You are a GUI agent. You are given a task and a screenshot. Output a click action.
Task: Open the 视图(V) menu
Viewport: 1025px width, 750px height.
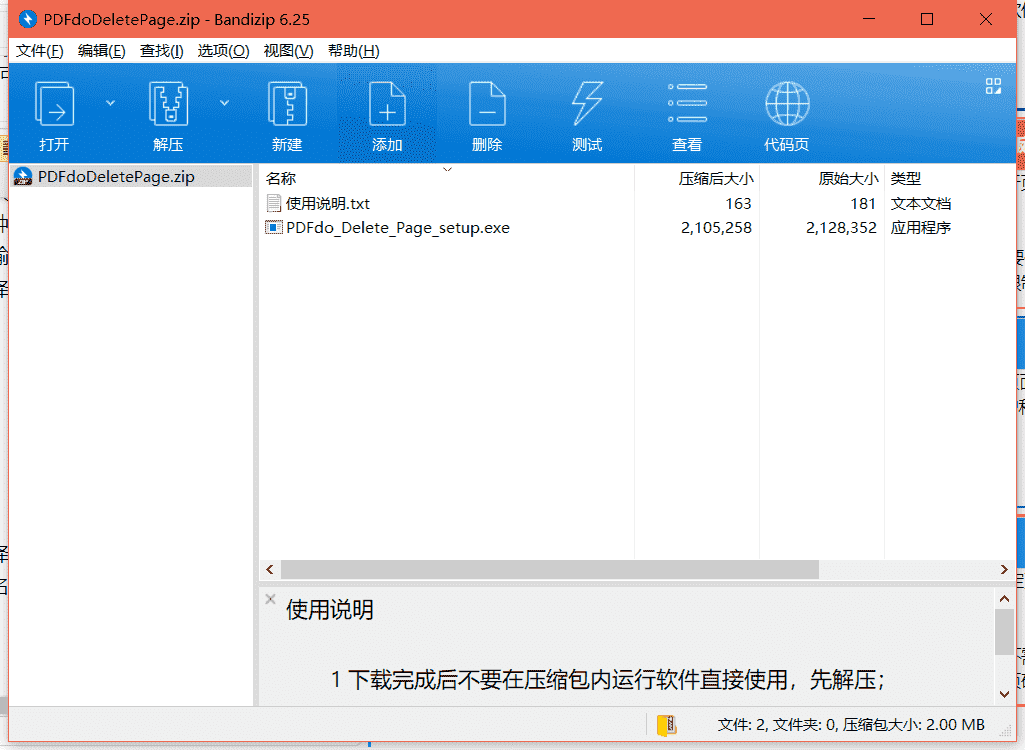288,51
